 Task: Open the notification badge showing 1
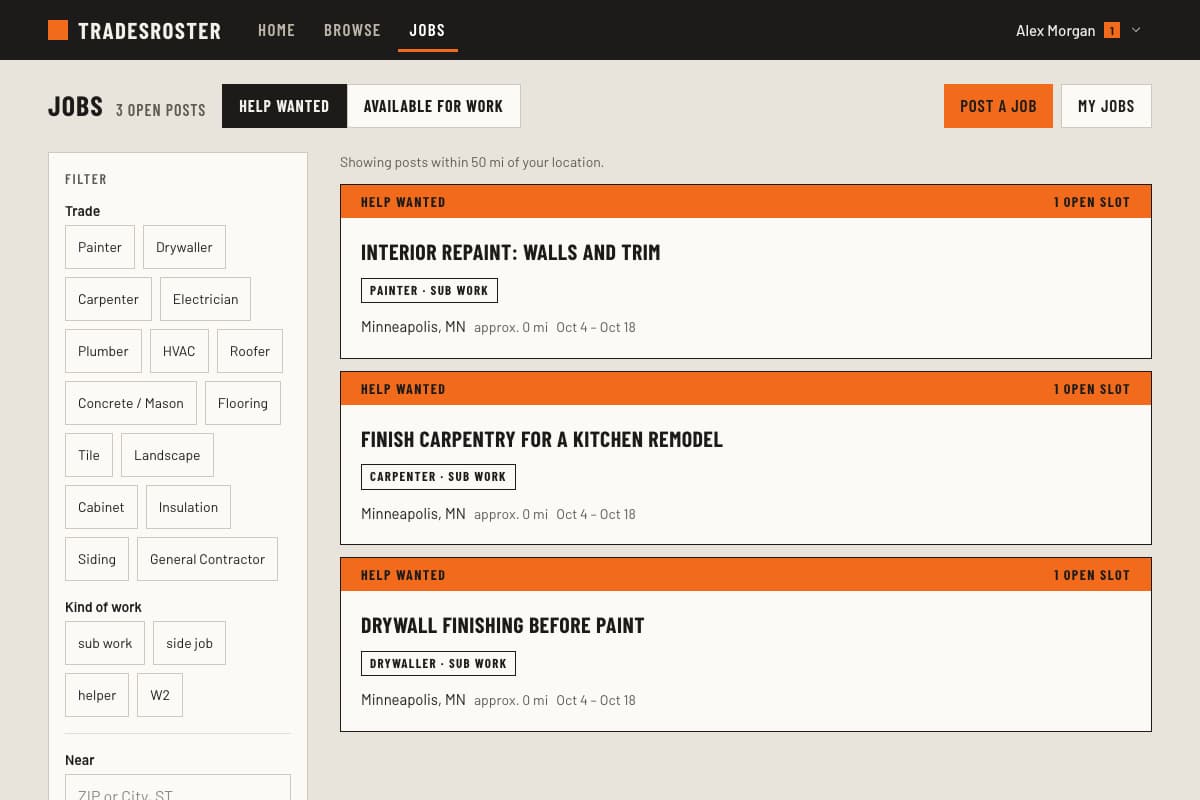(1112, 30)
